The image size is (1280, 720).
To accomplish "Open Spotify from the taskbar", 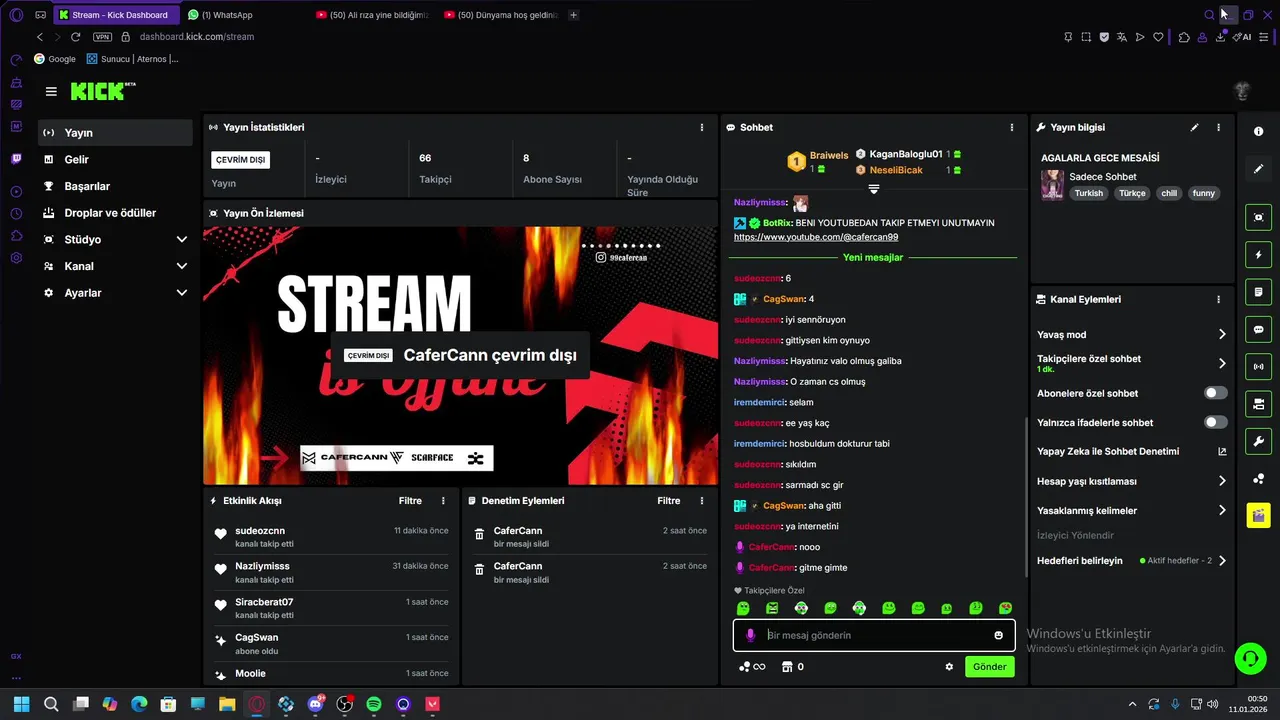I will (374, 704).
